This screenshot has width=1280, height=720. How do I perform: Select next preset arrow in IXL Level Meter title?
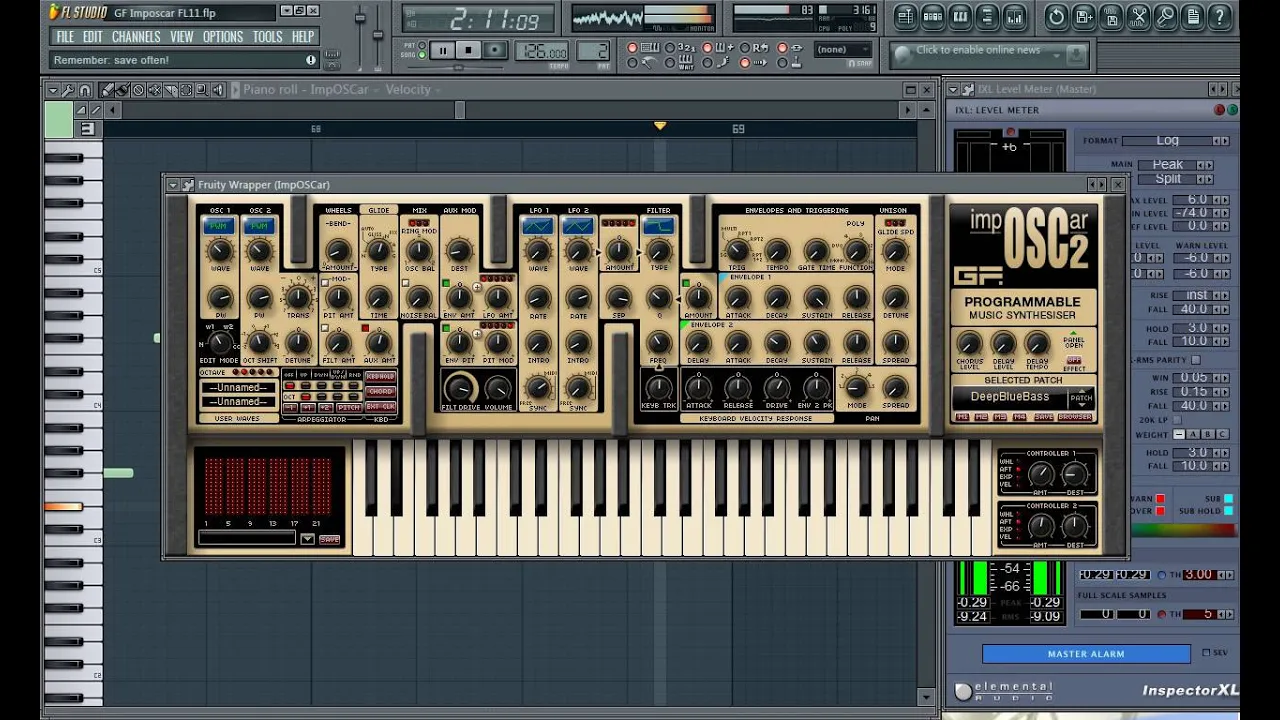1222,89
